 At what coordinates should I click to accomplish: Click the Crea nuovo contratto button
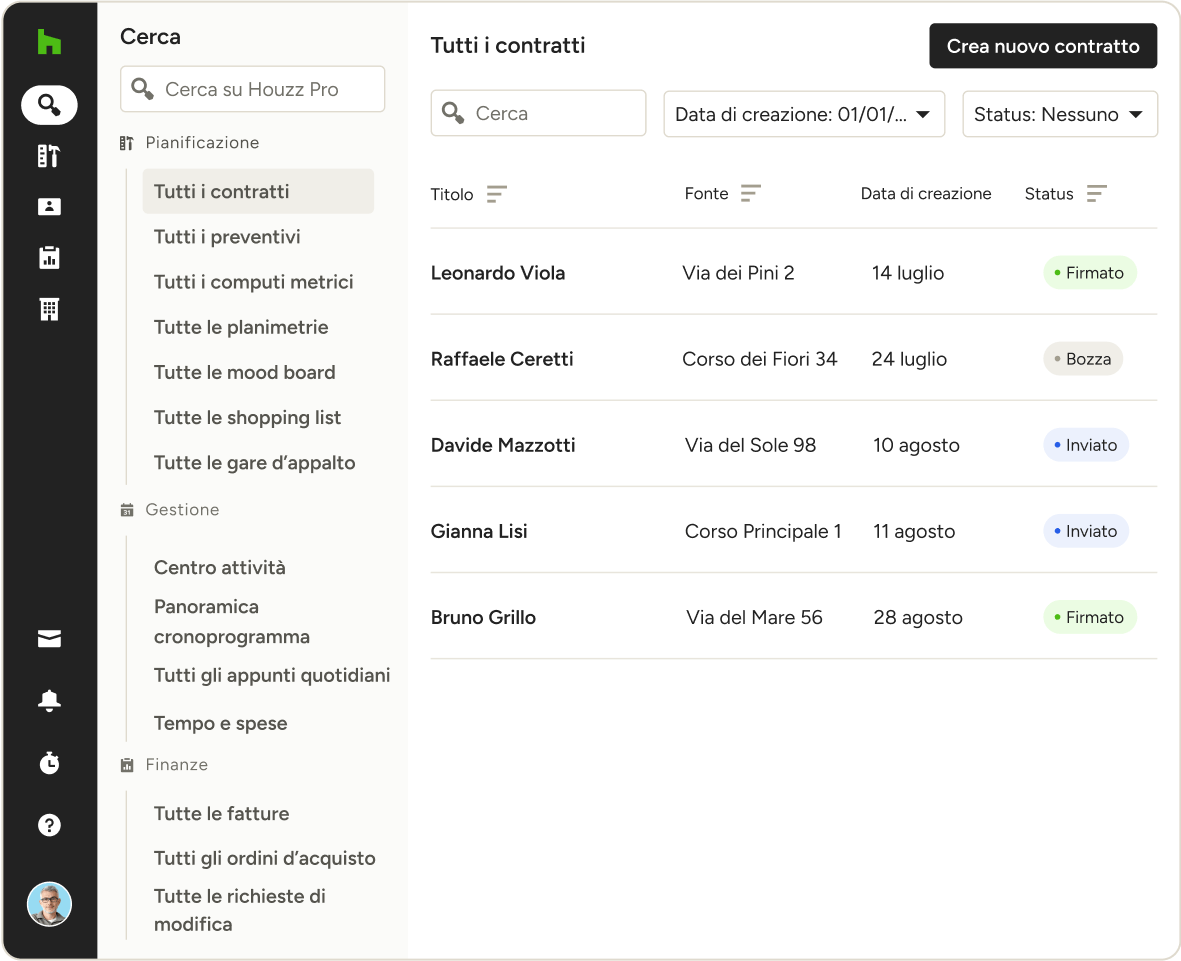(x=1042, y=46)
